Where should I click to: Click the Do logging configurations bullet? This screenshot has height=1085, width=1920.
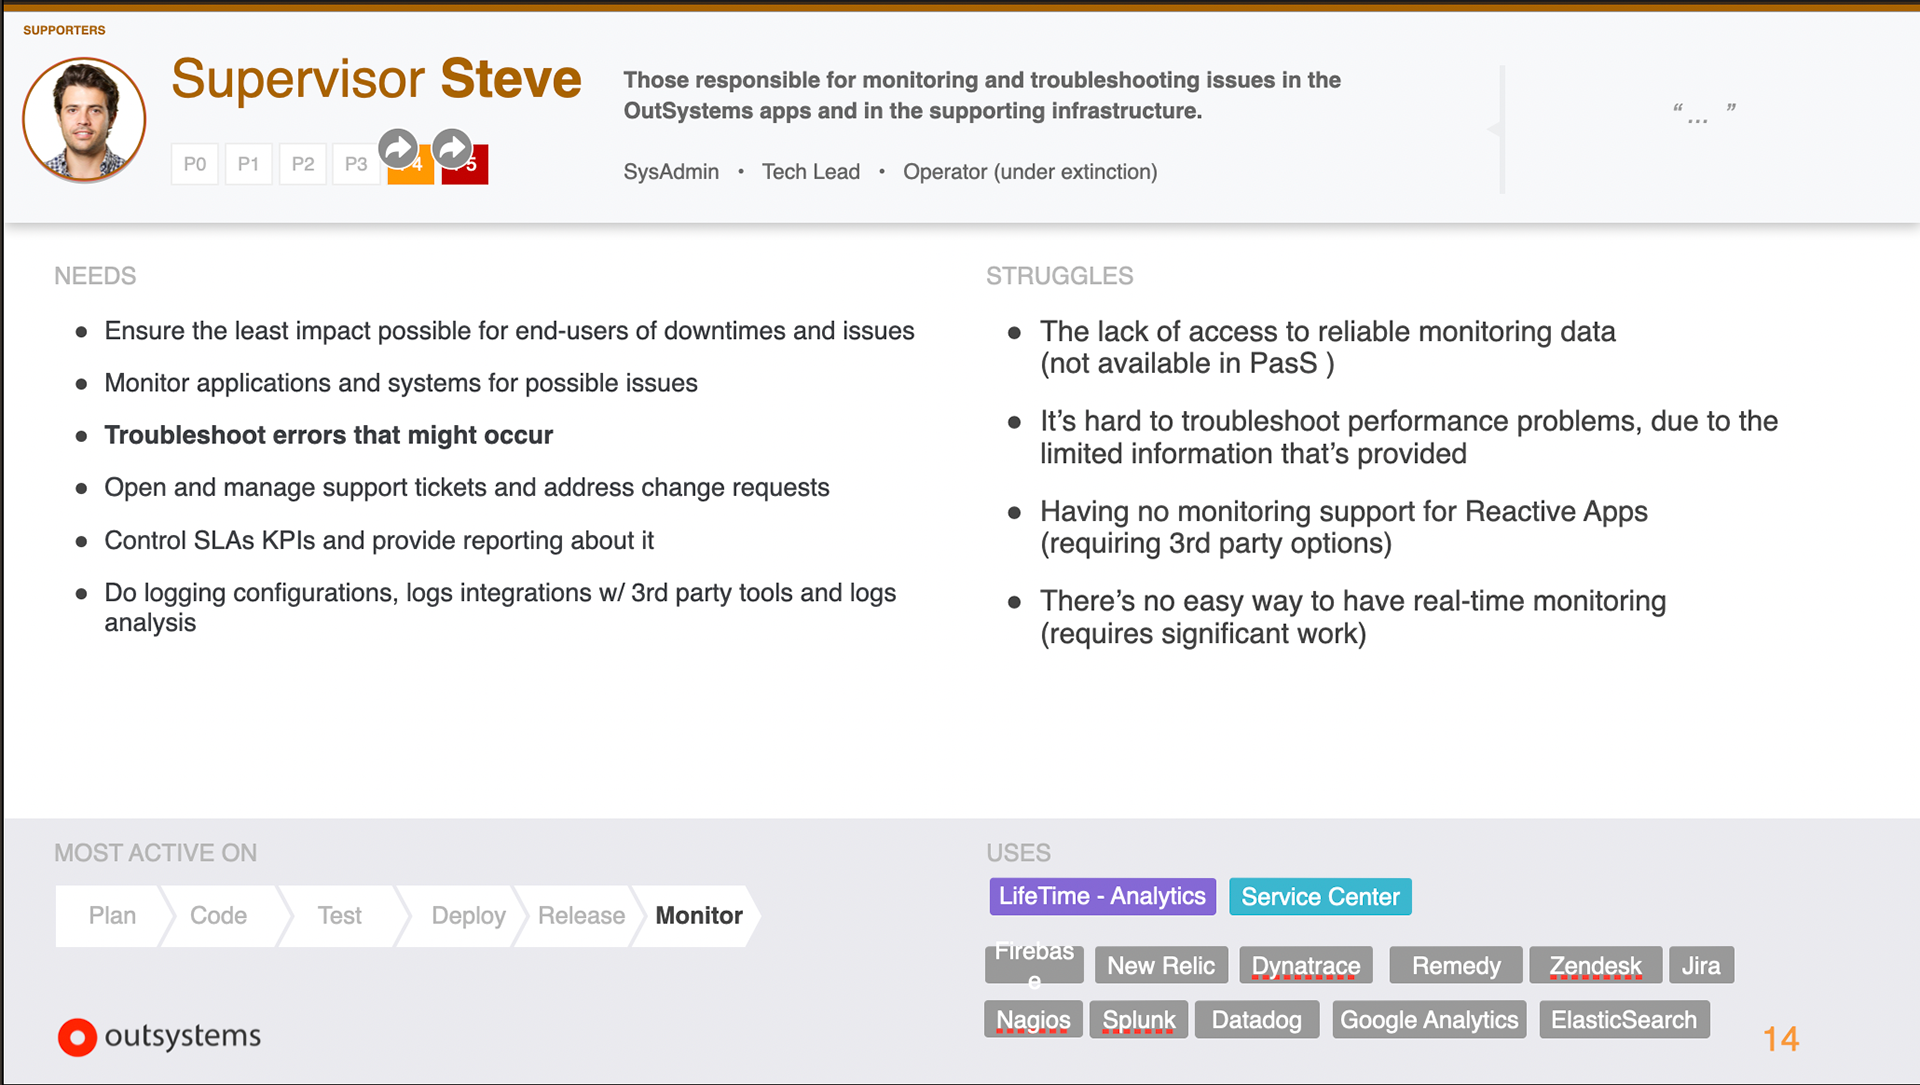500,607
